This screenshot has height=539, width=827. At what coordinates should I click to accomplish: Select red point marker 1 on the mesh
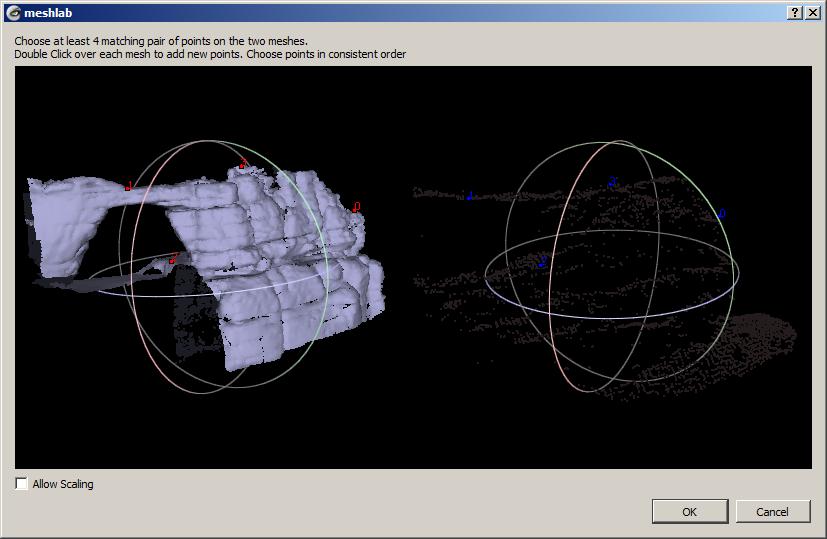(129, 186)
